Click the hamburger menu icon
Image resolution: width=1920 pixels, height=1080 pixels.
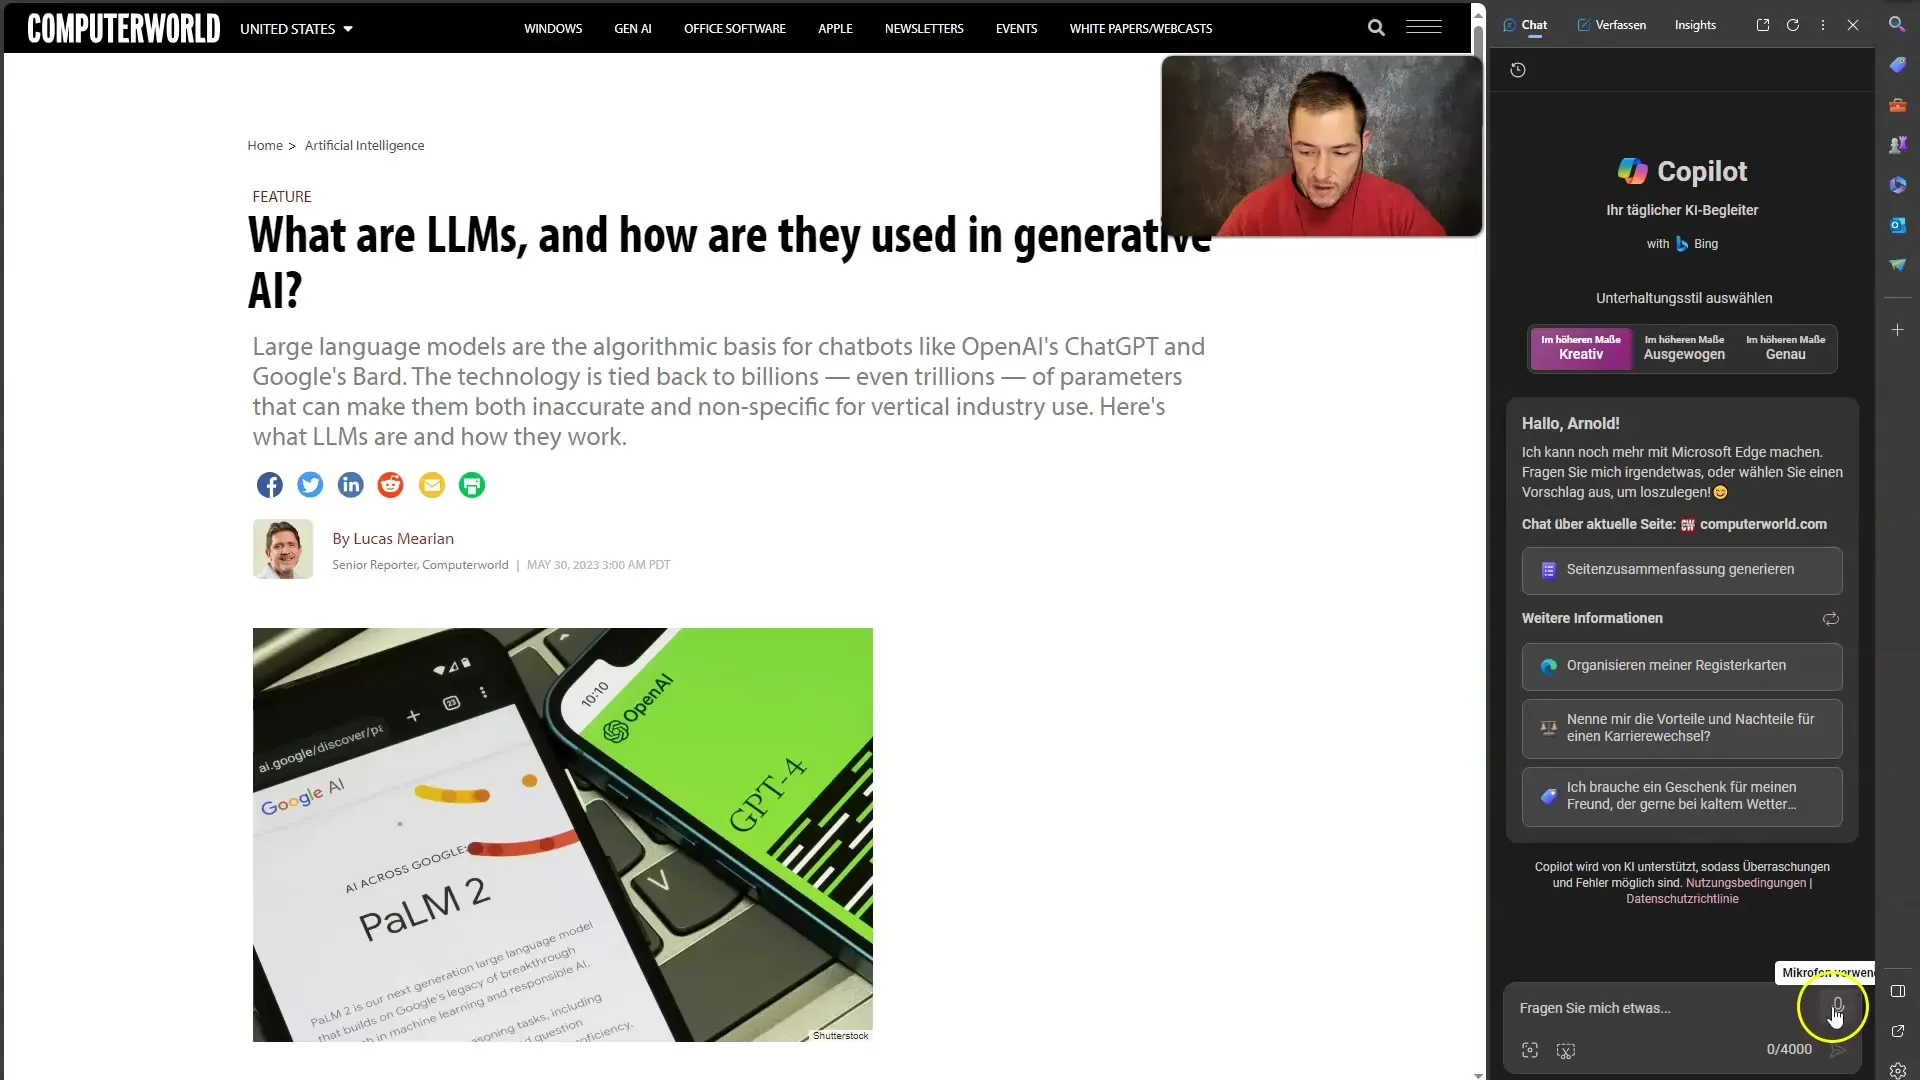[1424, 28]
